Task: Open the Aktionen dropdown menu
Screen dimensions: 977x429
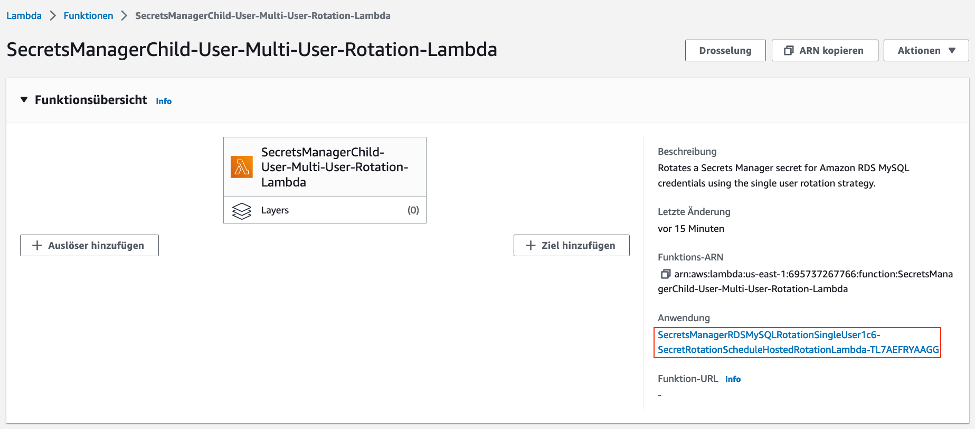Action: pyautogui.click(x=926, y=51)
